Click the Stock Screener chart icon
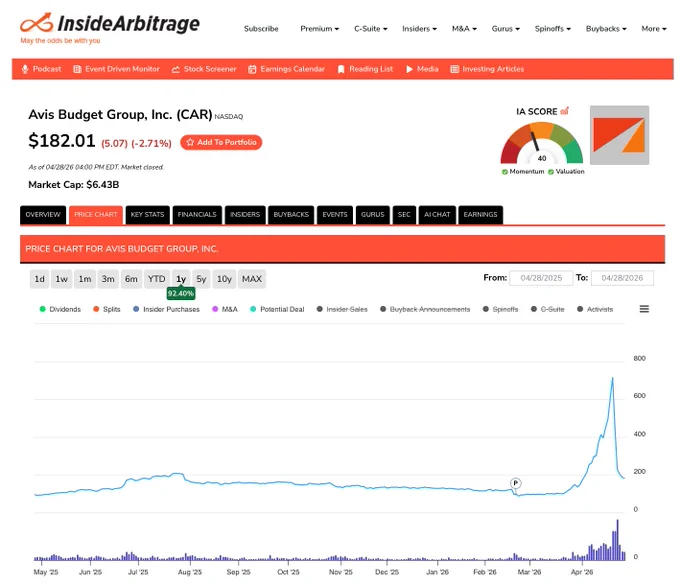 coord(176,69)
